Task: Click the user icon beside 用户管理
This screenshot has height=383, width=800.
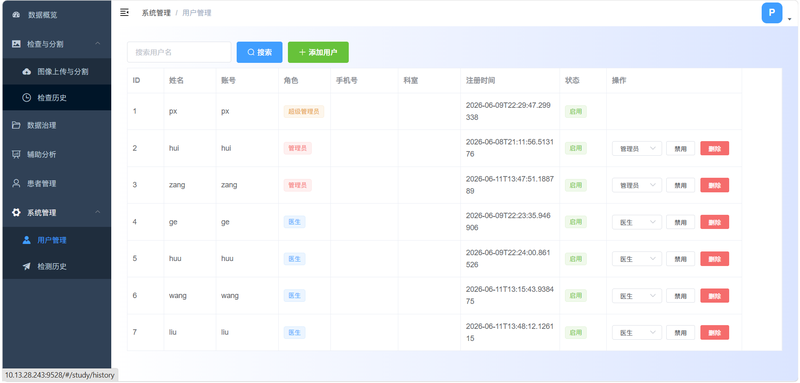Action: [x=27, y=240]
